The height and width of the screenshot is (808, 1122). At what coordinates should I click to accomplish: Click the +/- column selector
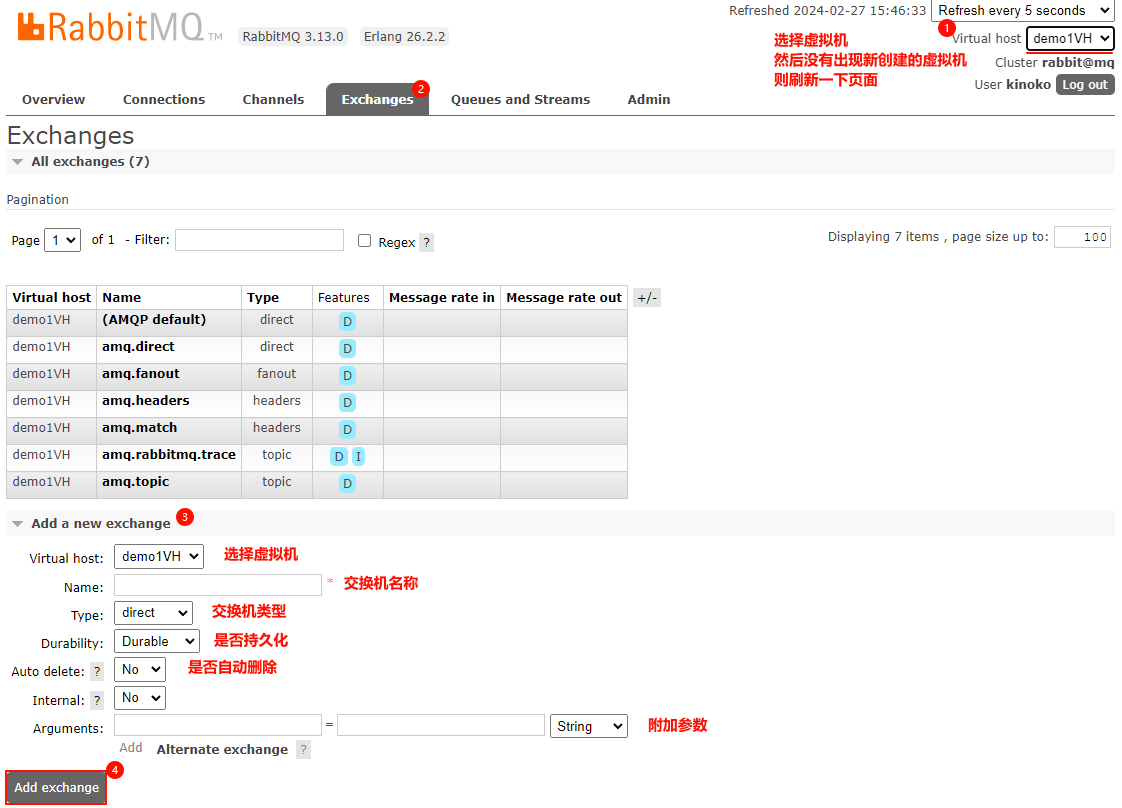pos(647,298)
